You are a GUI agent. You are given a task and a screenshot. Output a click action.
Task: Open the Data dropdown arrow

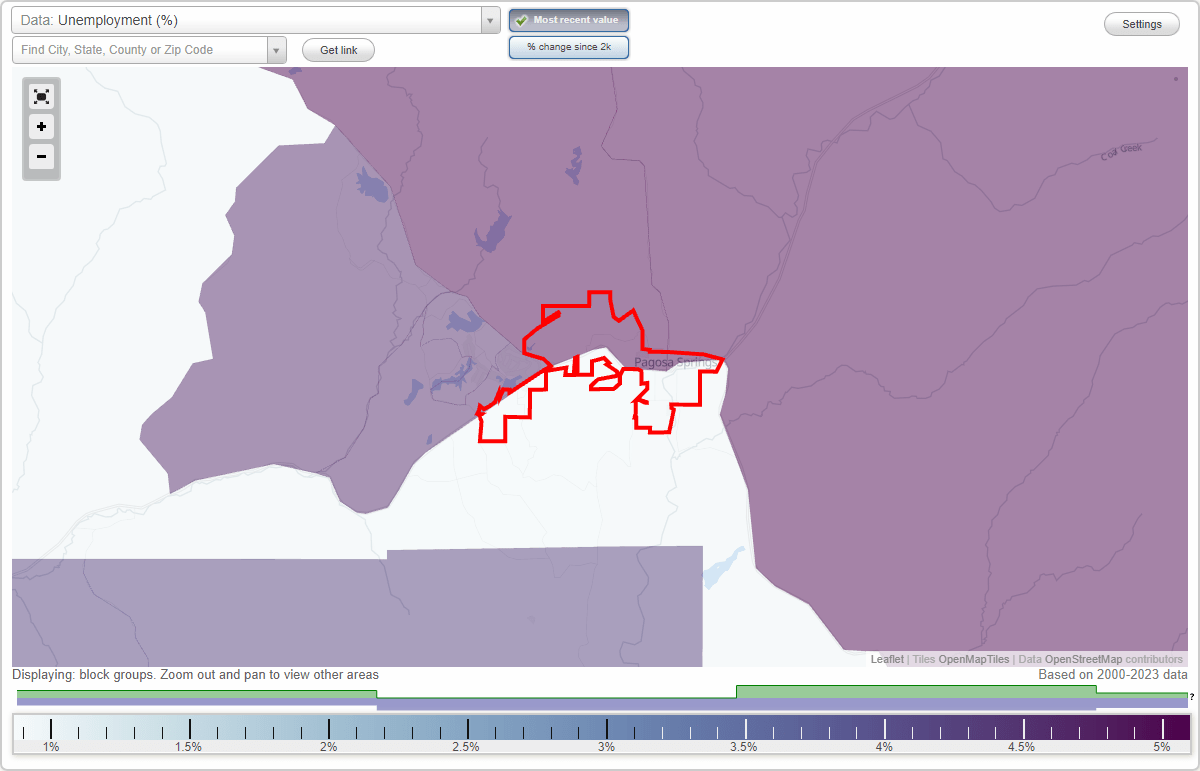pos(490,20)
